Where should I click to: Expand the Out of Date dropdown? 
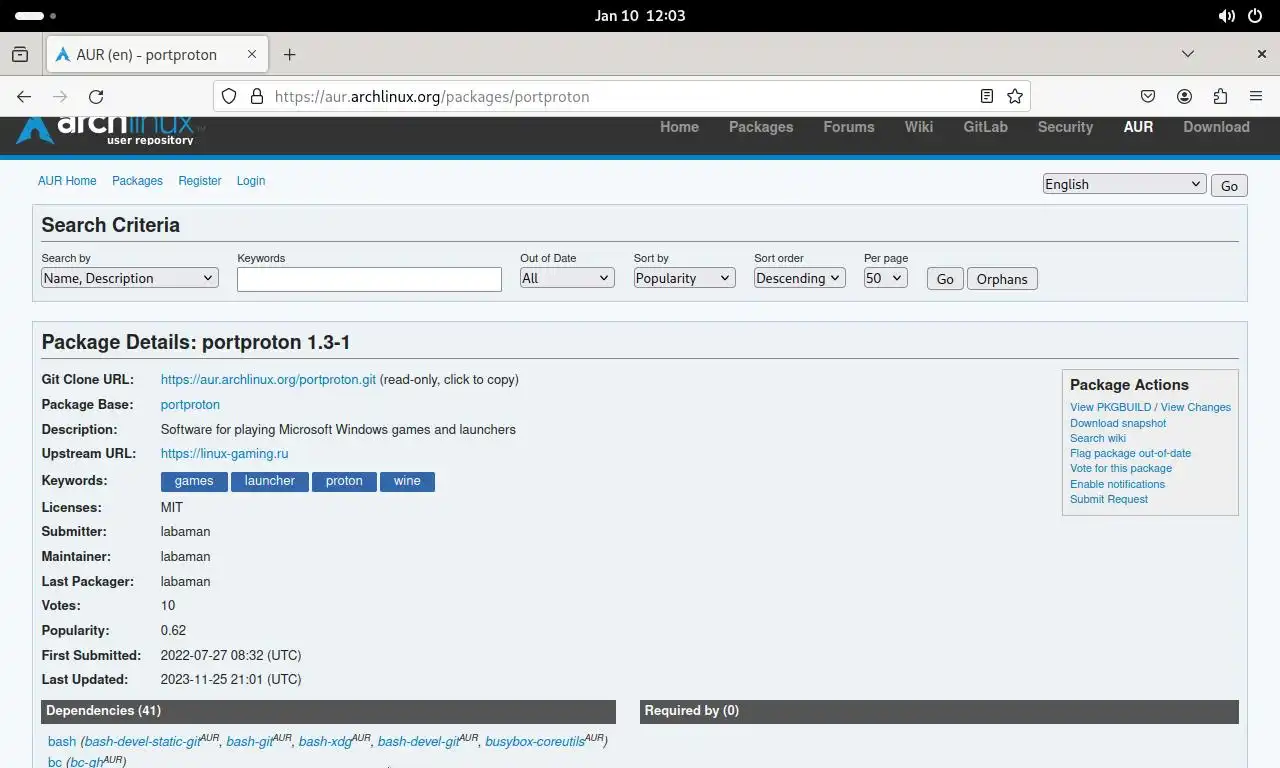click(567, 278)
